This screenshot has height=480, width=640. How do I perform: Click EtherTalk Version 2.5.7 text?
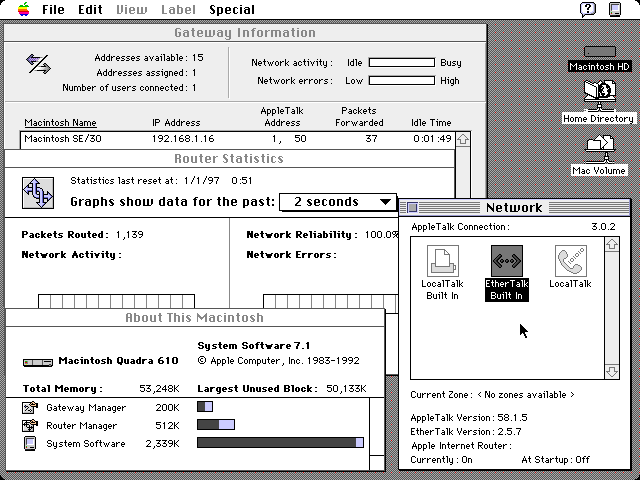click(x=466, y=431)
